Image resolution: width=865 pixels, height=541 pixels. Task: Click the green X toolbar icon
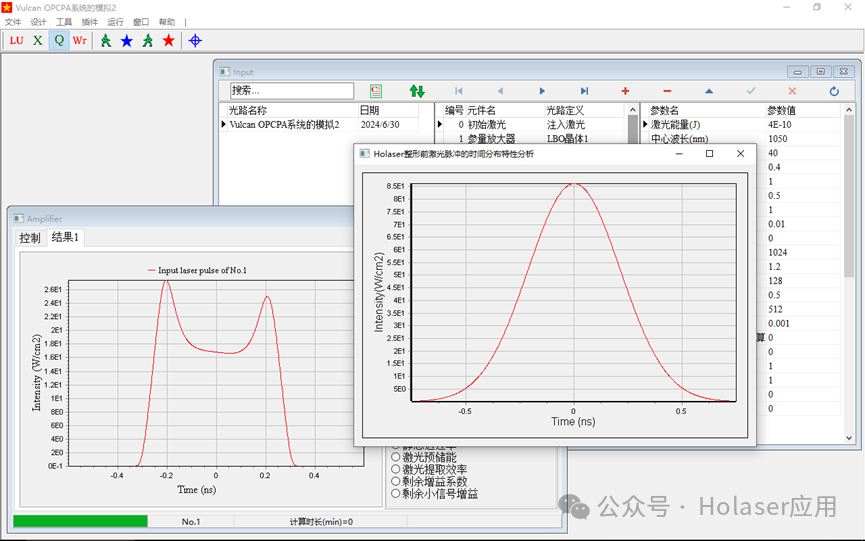click(38, 40)
